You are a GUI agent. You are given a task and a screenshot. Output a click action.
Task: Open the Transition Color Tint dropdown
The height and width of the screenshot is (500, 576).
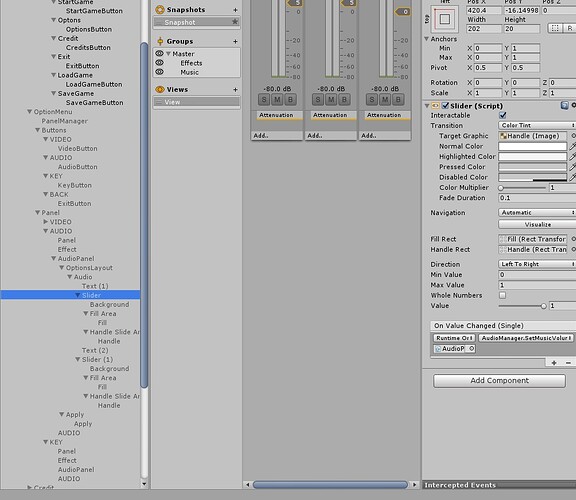(537, 126)
